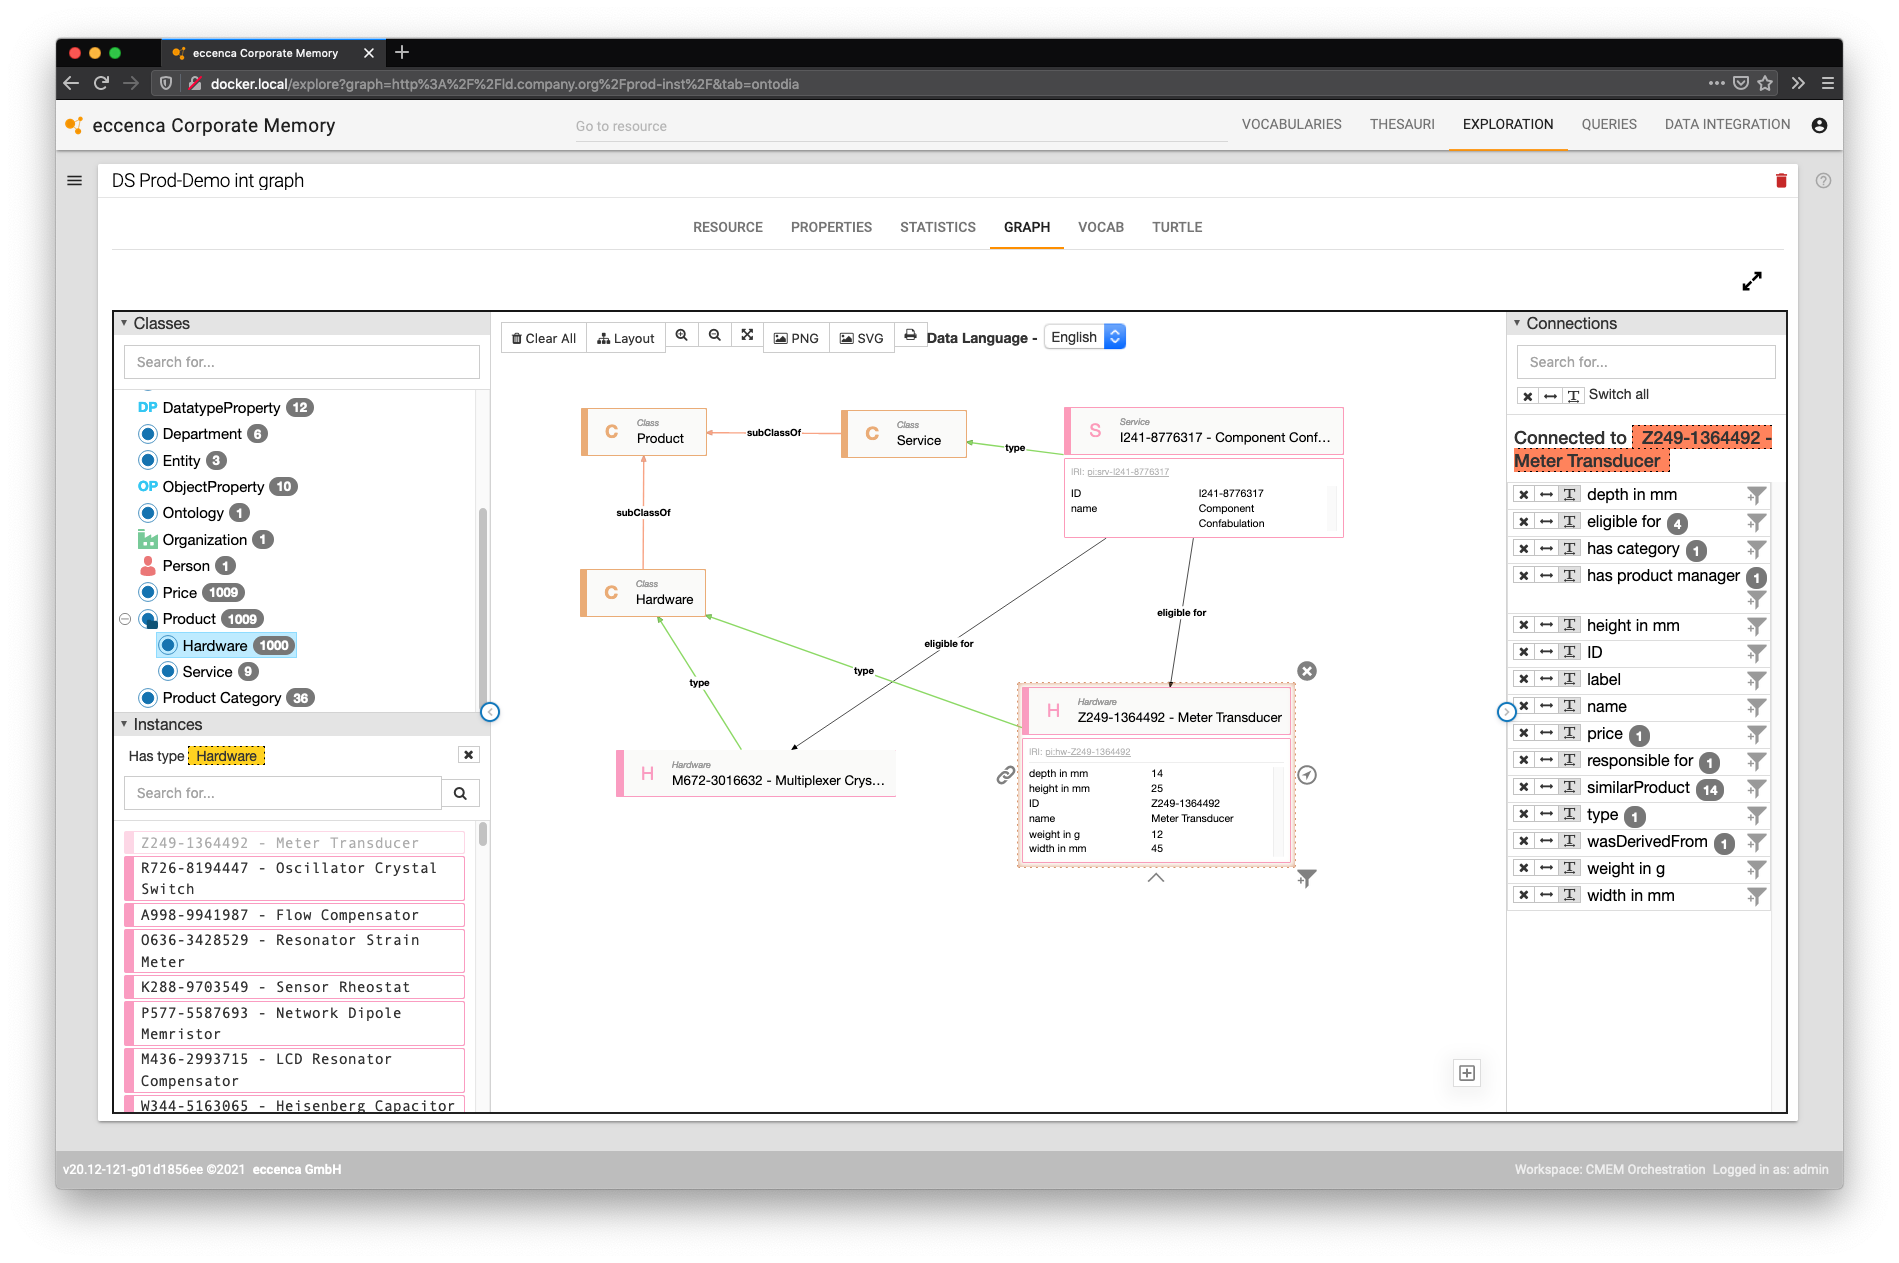
Task: Collapse the Instances panel header
Action: pos(124,723)
